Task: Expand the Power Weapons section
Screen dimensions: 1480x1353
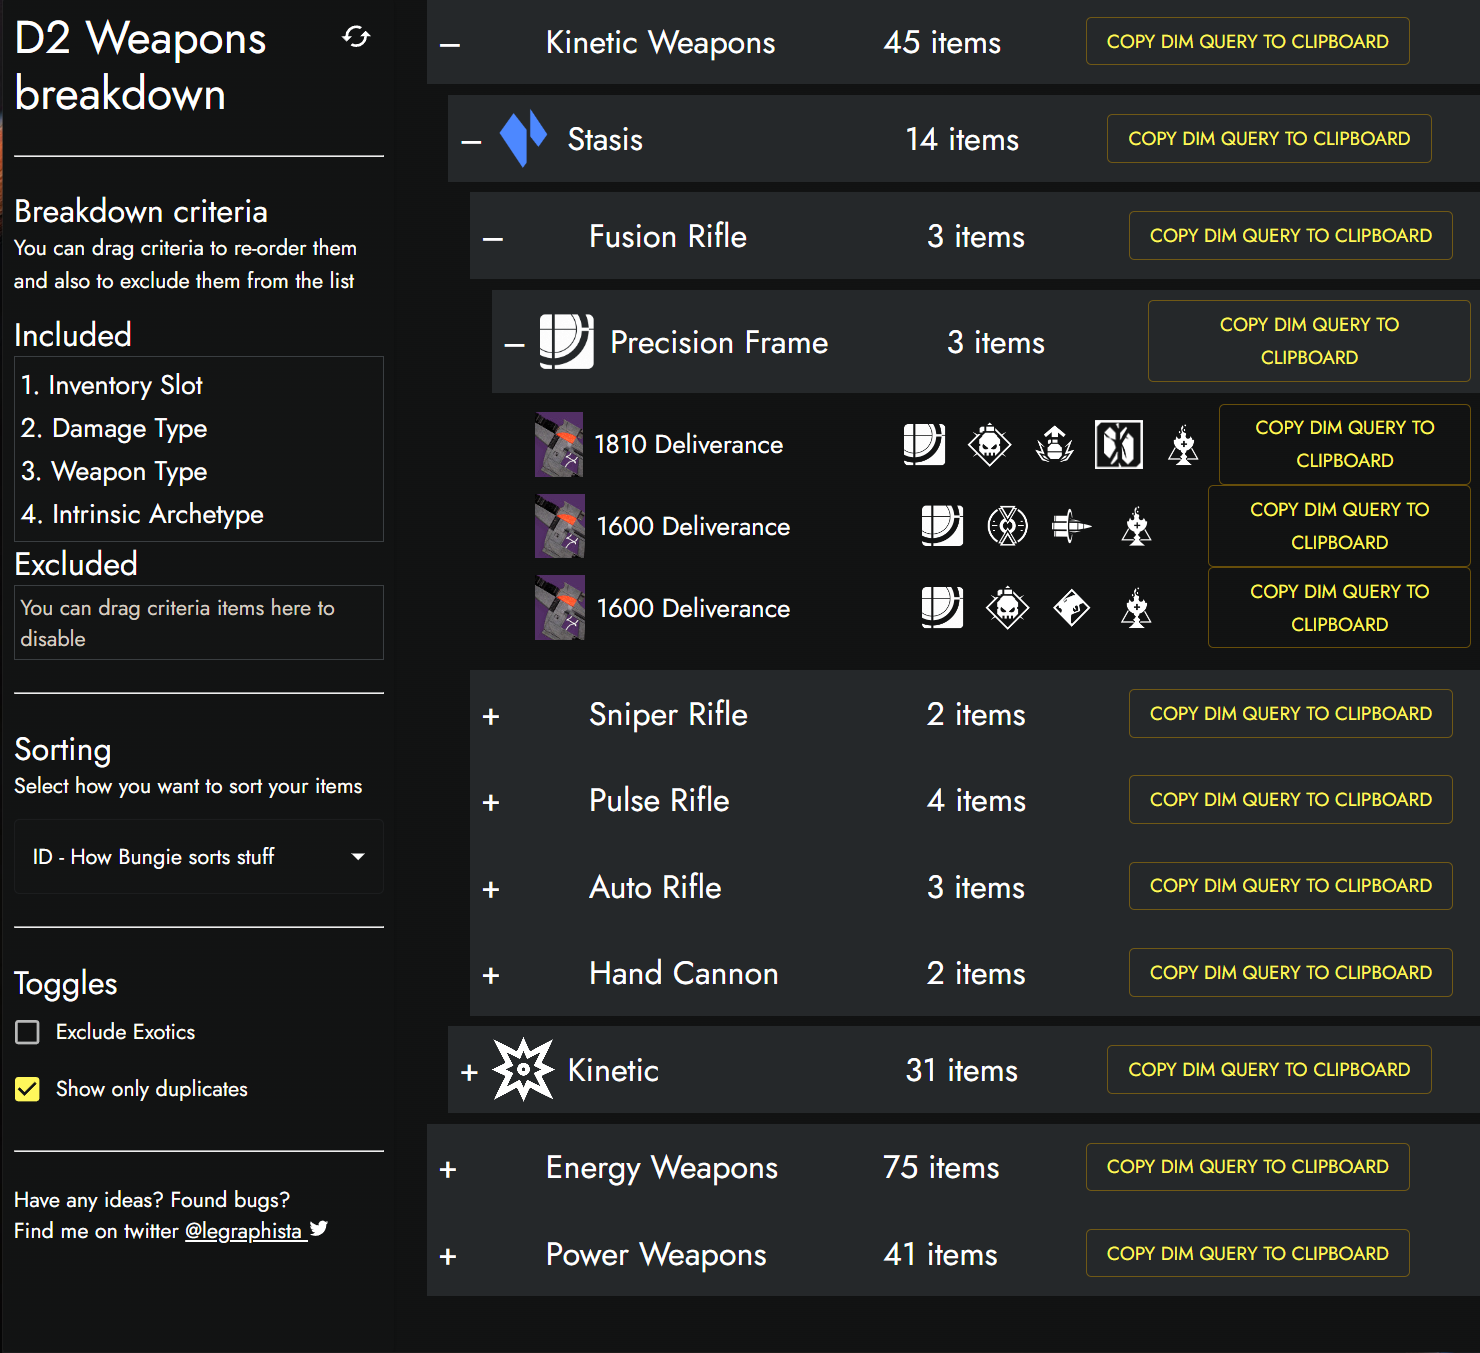Action: click(x=447, y=1256)
